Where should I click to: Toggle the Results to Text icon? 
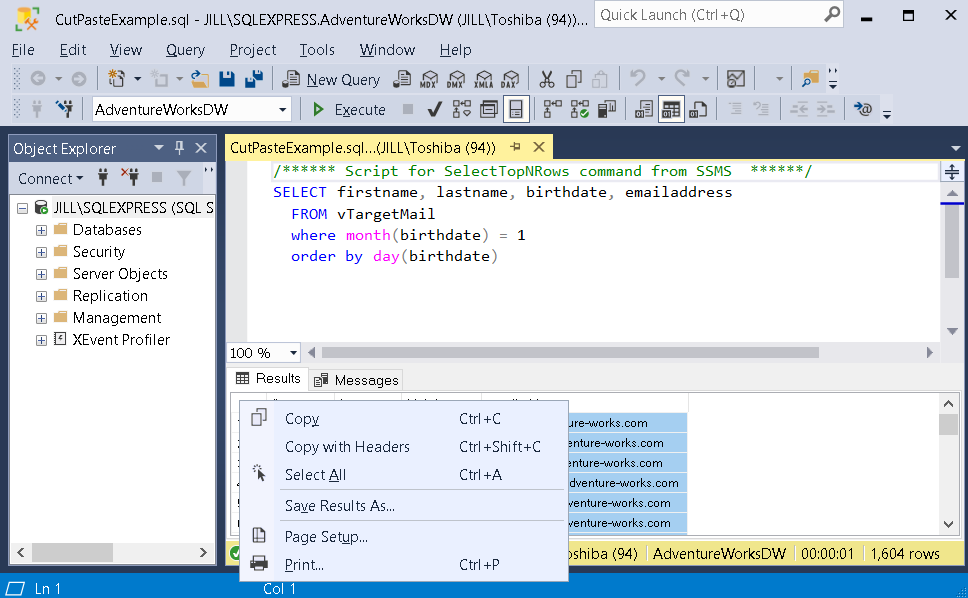click(643, 110)
